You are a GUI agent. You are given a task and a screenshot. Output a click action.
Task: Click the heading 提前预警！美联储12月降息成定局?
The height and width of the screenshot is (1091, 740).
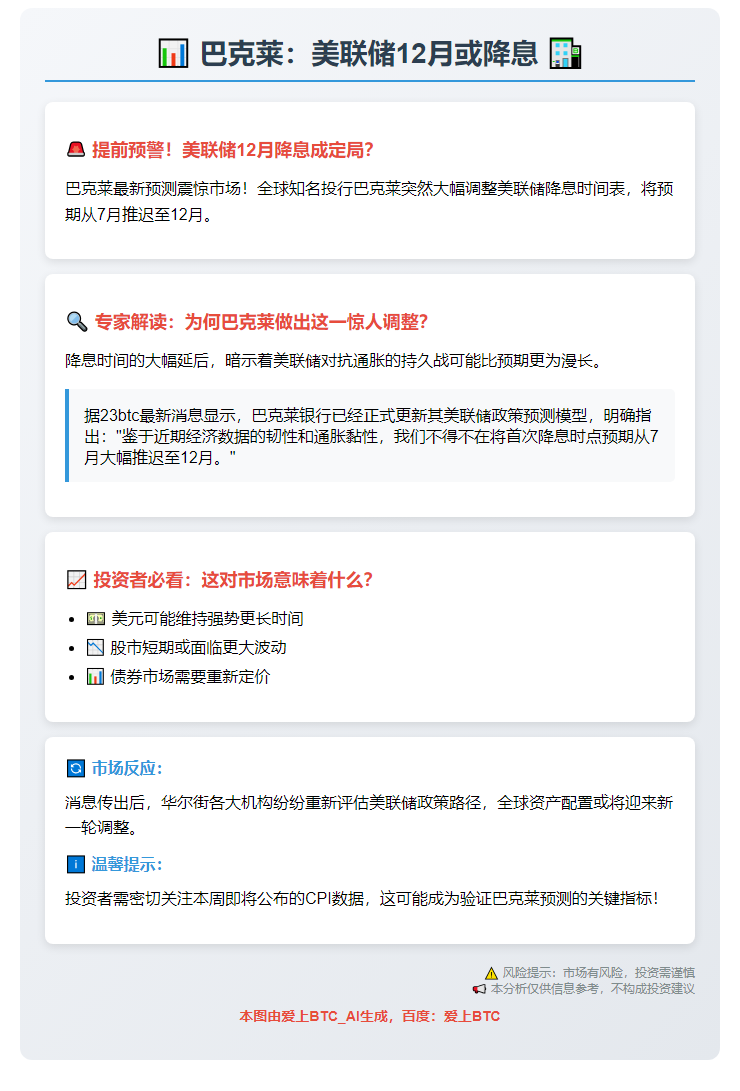(x=233, y=150)
